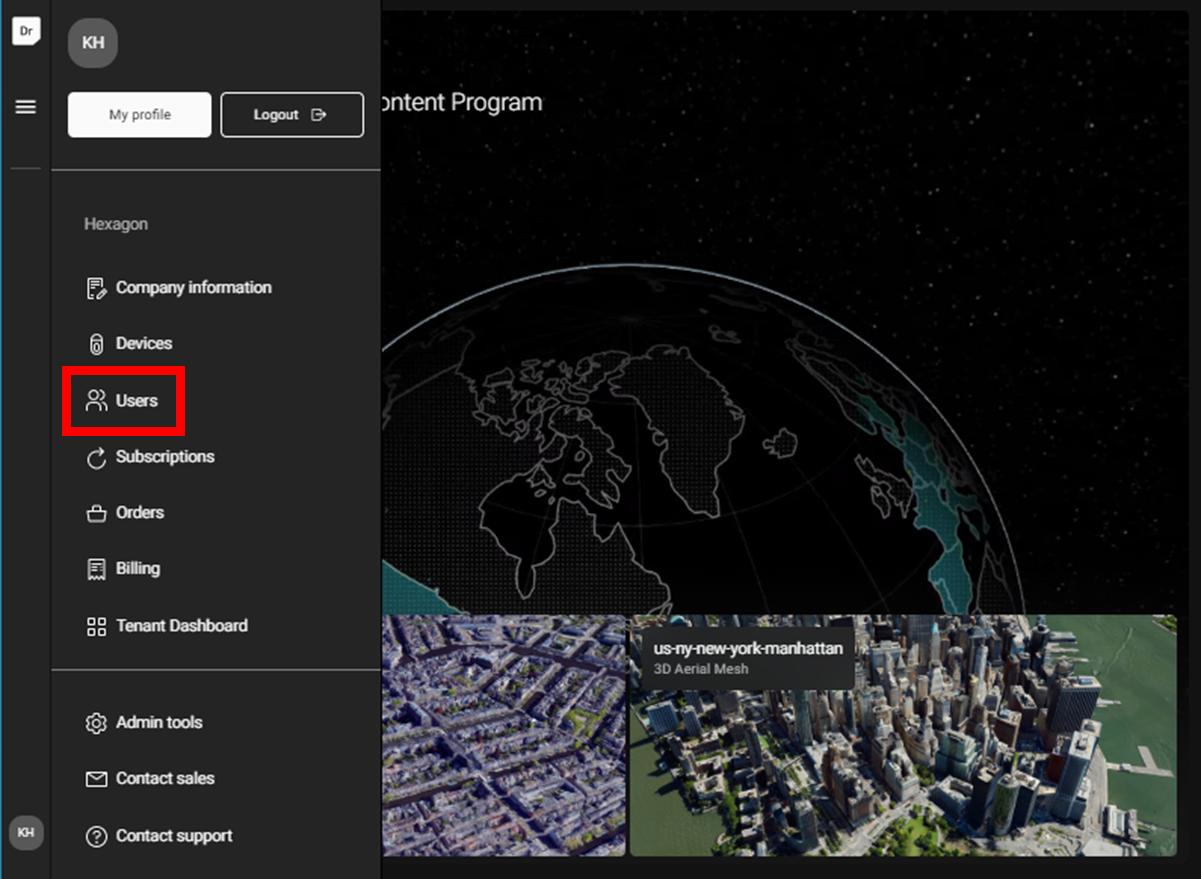Open the Contact sales link

[x=165, y=779]
